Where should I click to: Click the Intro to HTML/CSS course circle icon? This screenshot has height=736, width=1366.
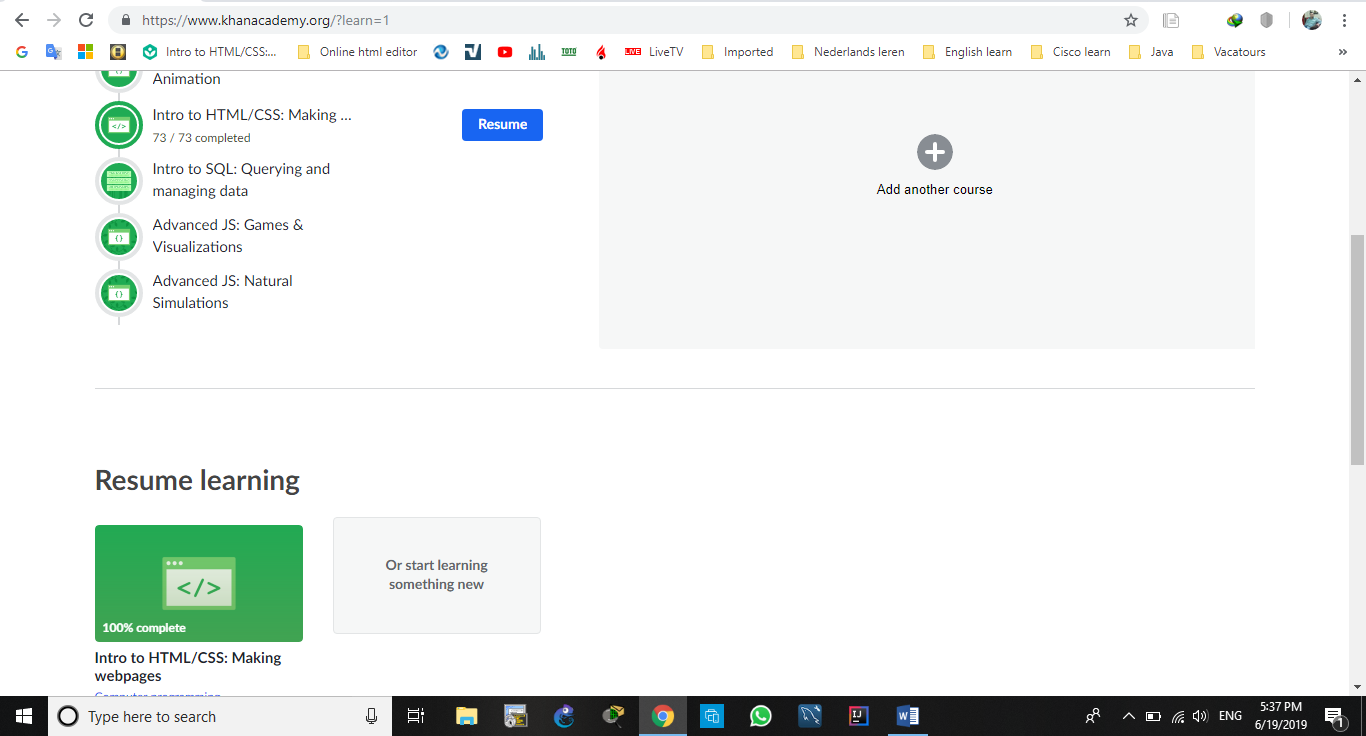click(x=119, y=125)
